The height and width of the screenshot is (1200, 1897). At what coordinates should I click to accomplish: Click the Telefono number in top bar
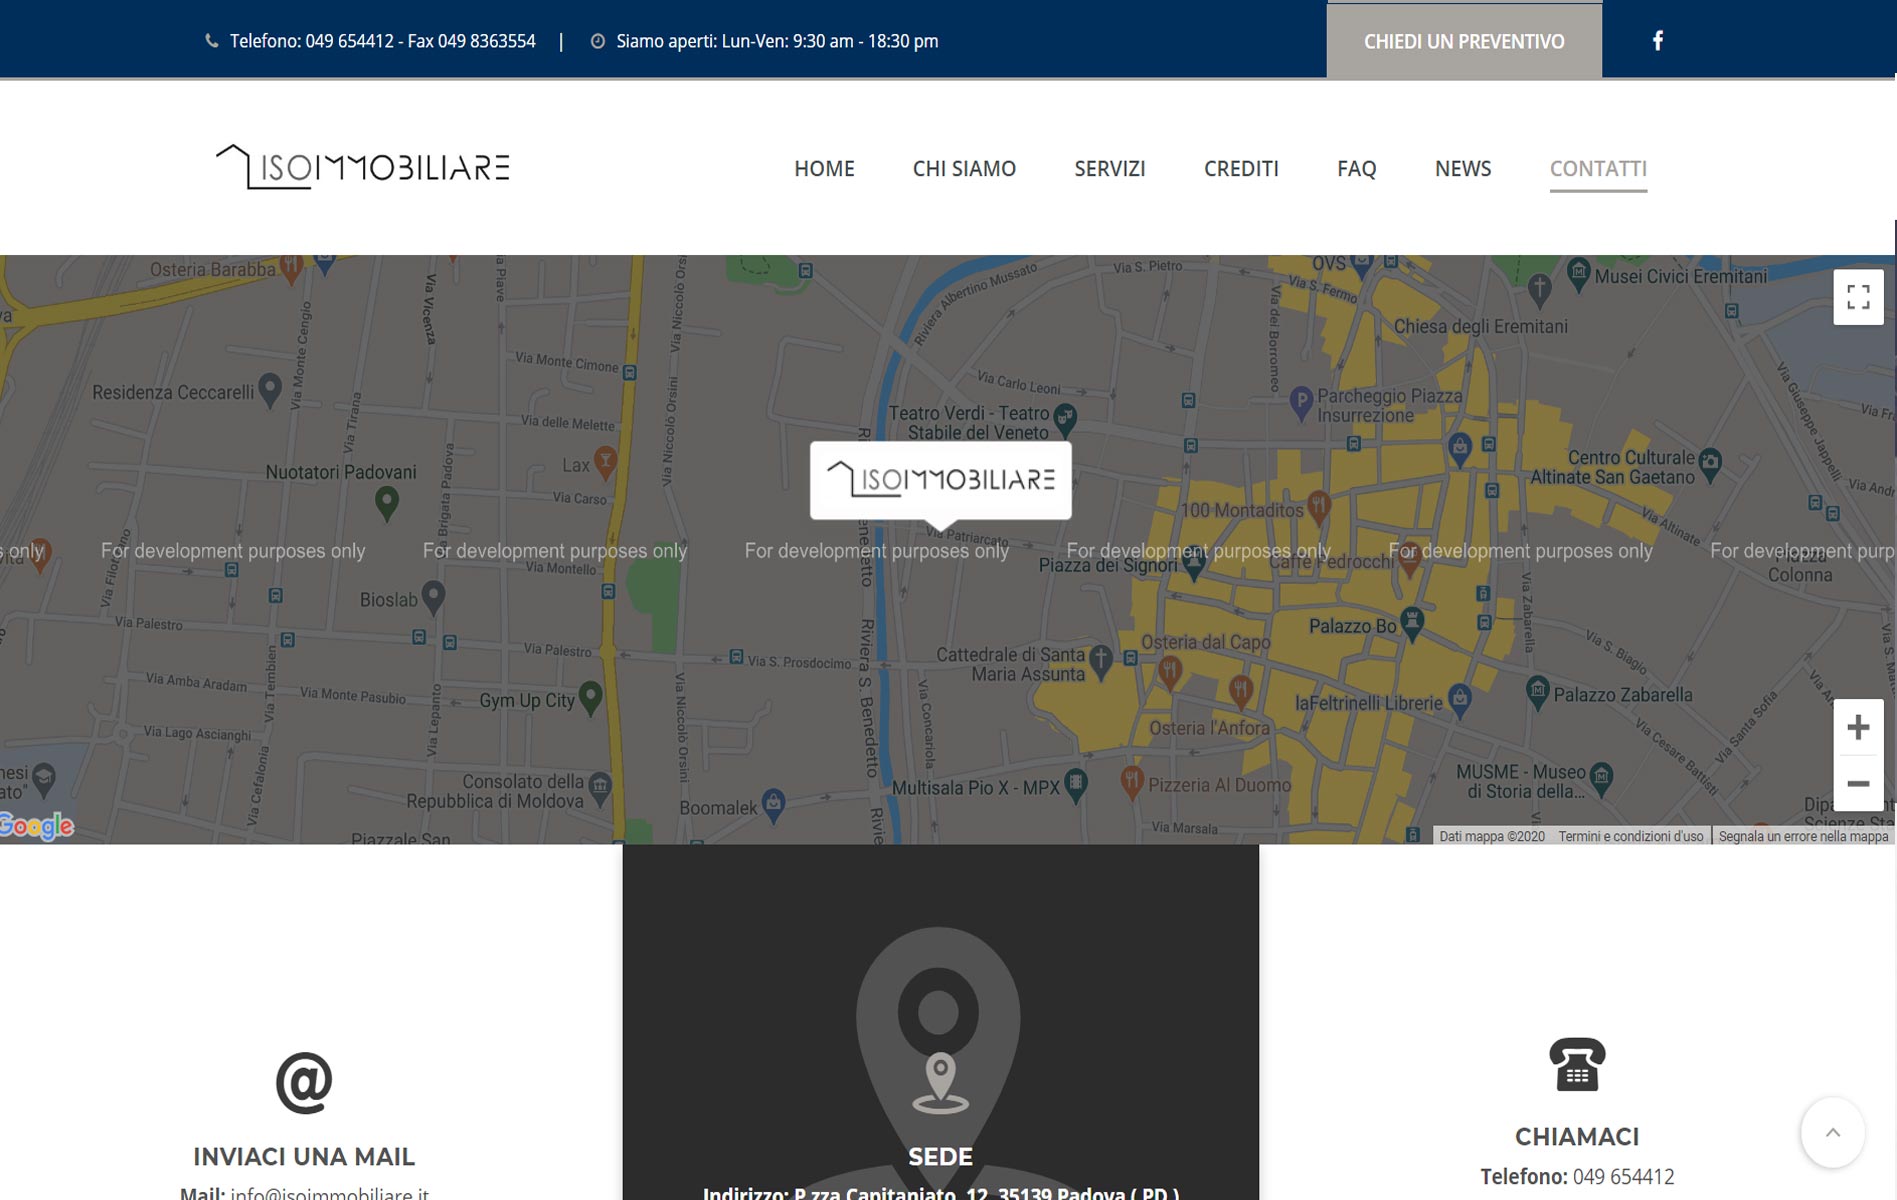[383, 41]
